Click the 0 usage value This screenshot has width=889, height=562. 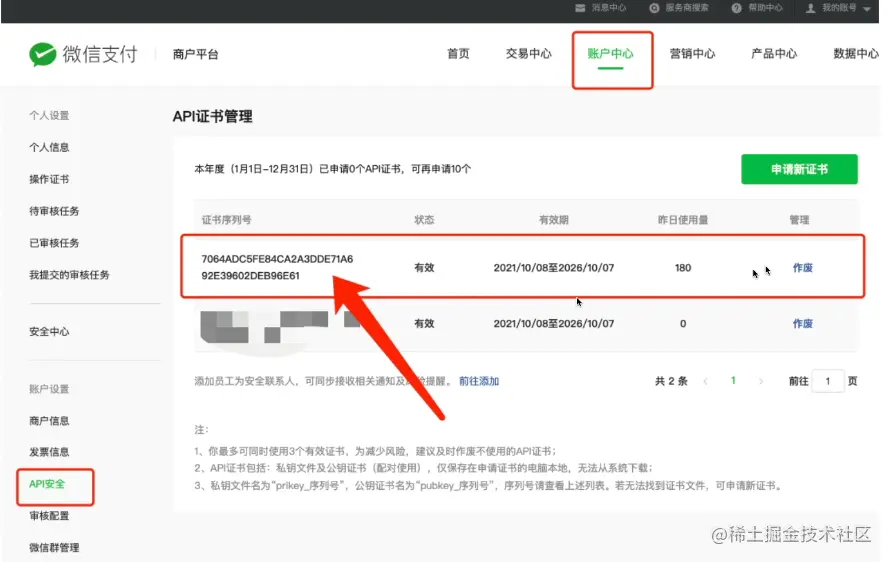683,324
